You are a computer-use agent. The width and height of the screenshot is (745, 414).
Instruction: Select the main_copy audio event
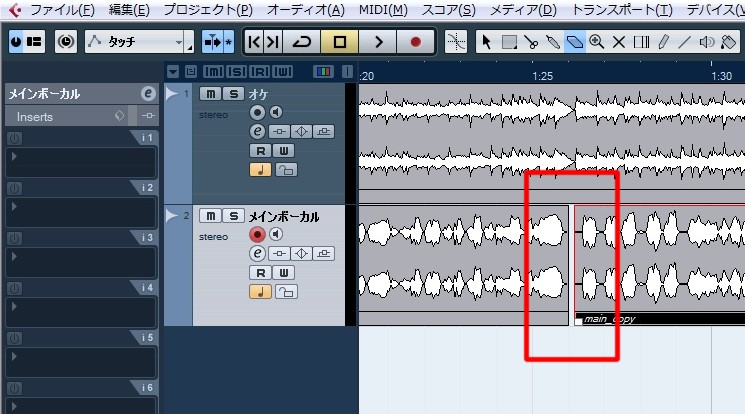pyautogui.click(x=659, y=265)
